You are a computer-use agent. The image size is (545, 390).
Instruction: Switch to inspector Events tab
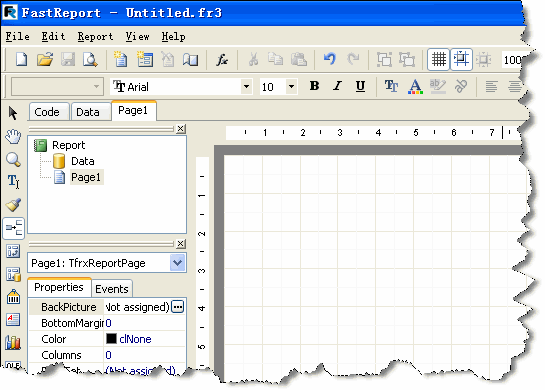click(112, 289)
